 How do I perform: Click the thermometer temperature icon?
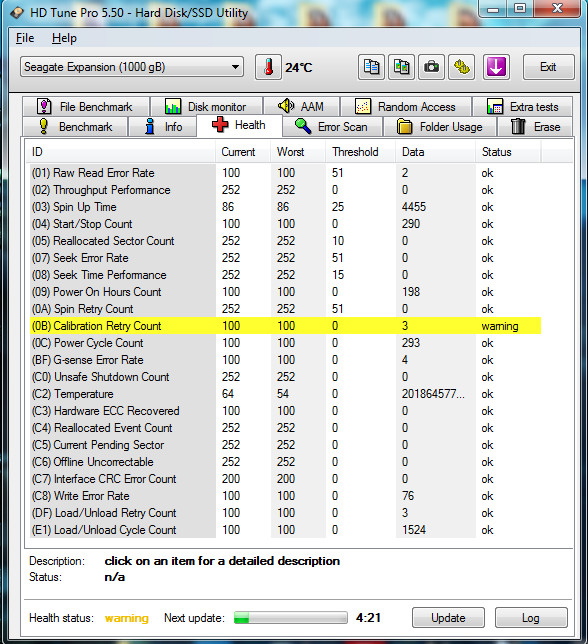coord(269,67)
